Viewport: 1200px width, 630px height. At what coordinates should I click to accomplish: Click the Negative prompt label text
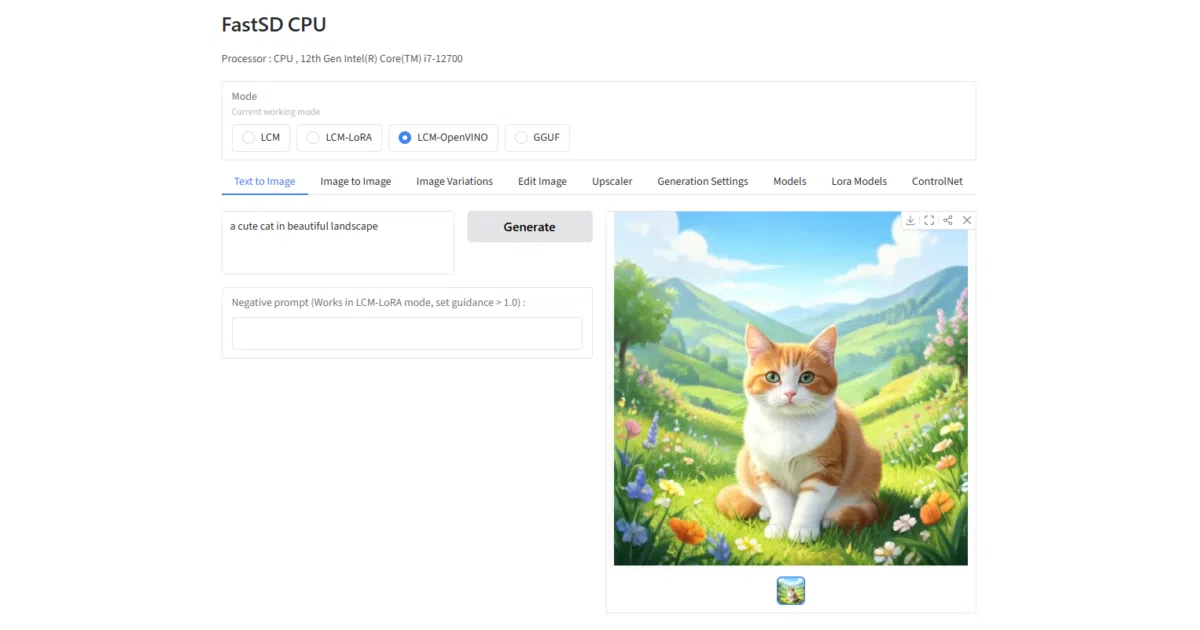click(379, 302)
